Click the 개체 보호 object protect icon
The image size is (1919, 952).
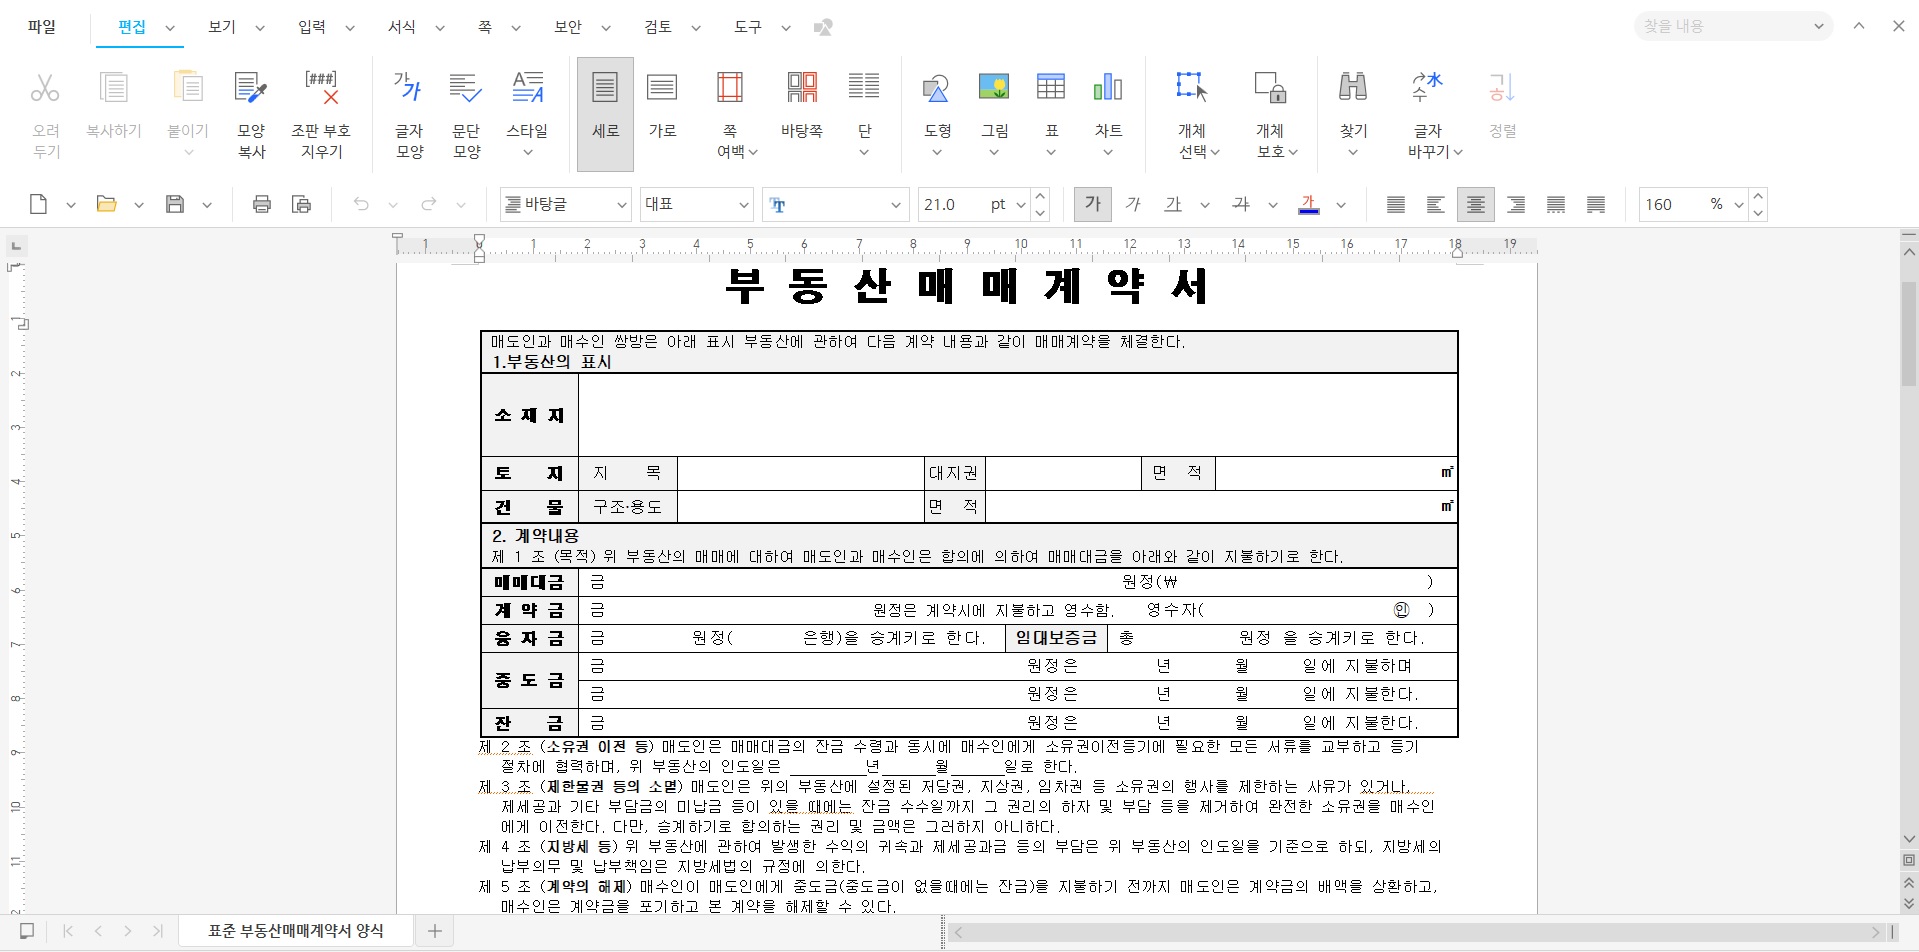click(x=1270, y=88)
